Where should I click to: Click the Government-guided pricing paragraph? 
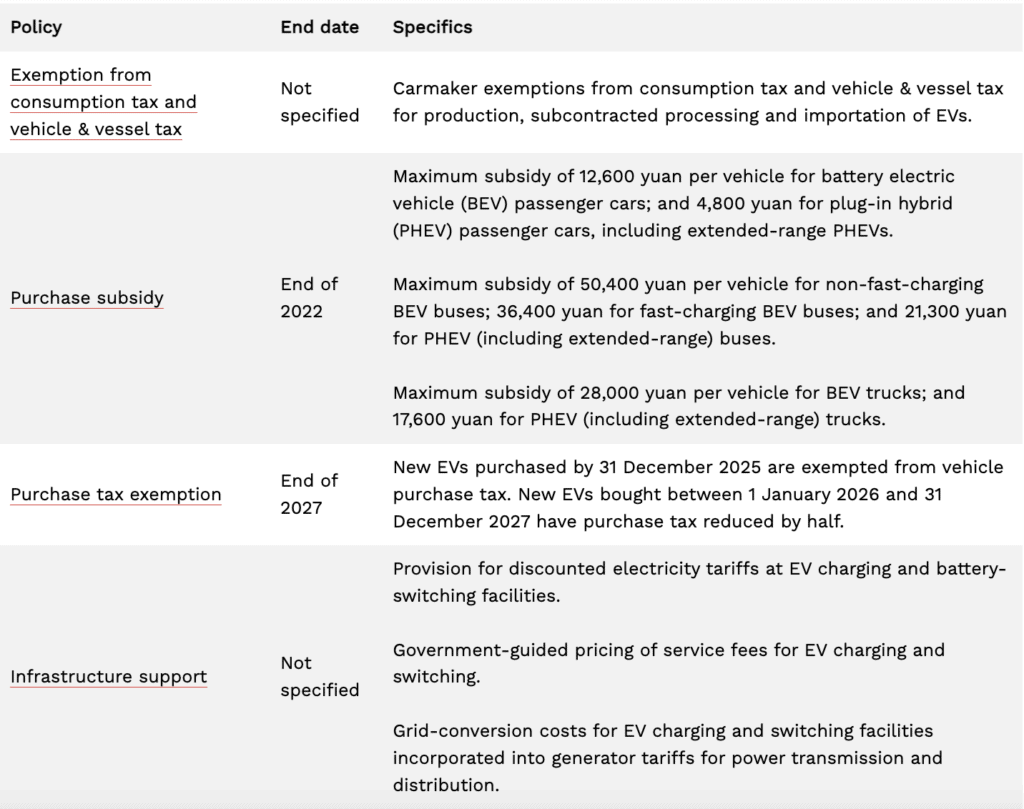668,663
